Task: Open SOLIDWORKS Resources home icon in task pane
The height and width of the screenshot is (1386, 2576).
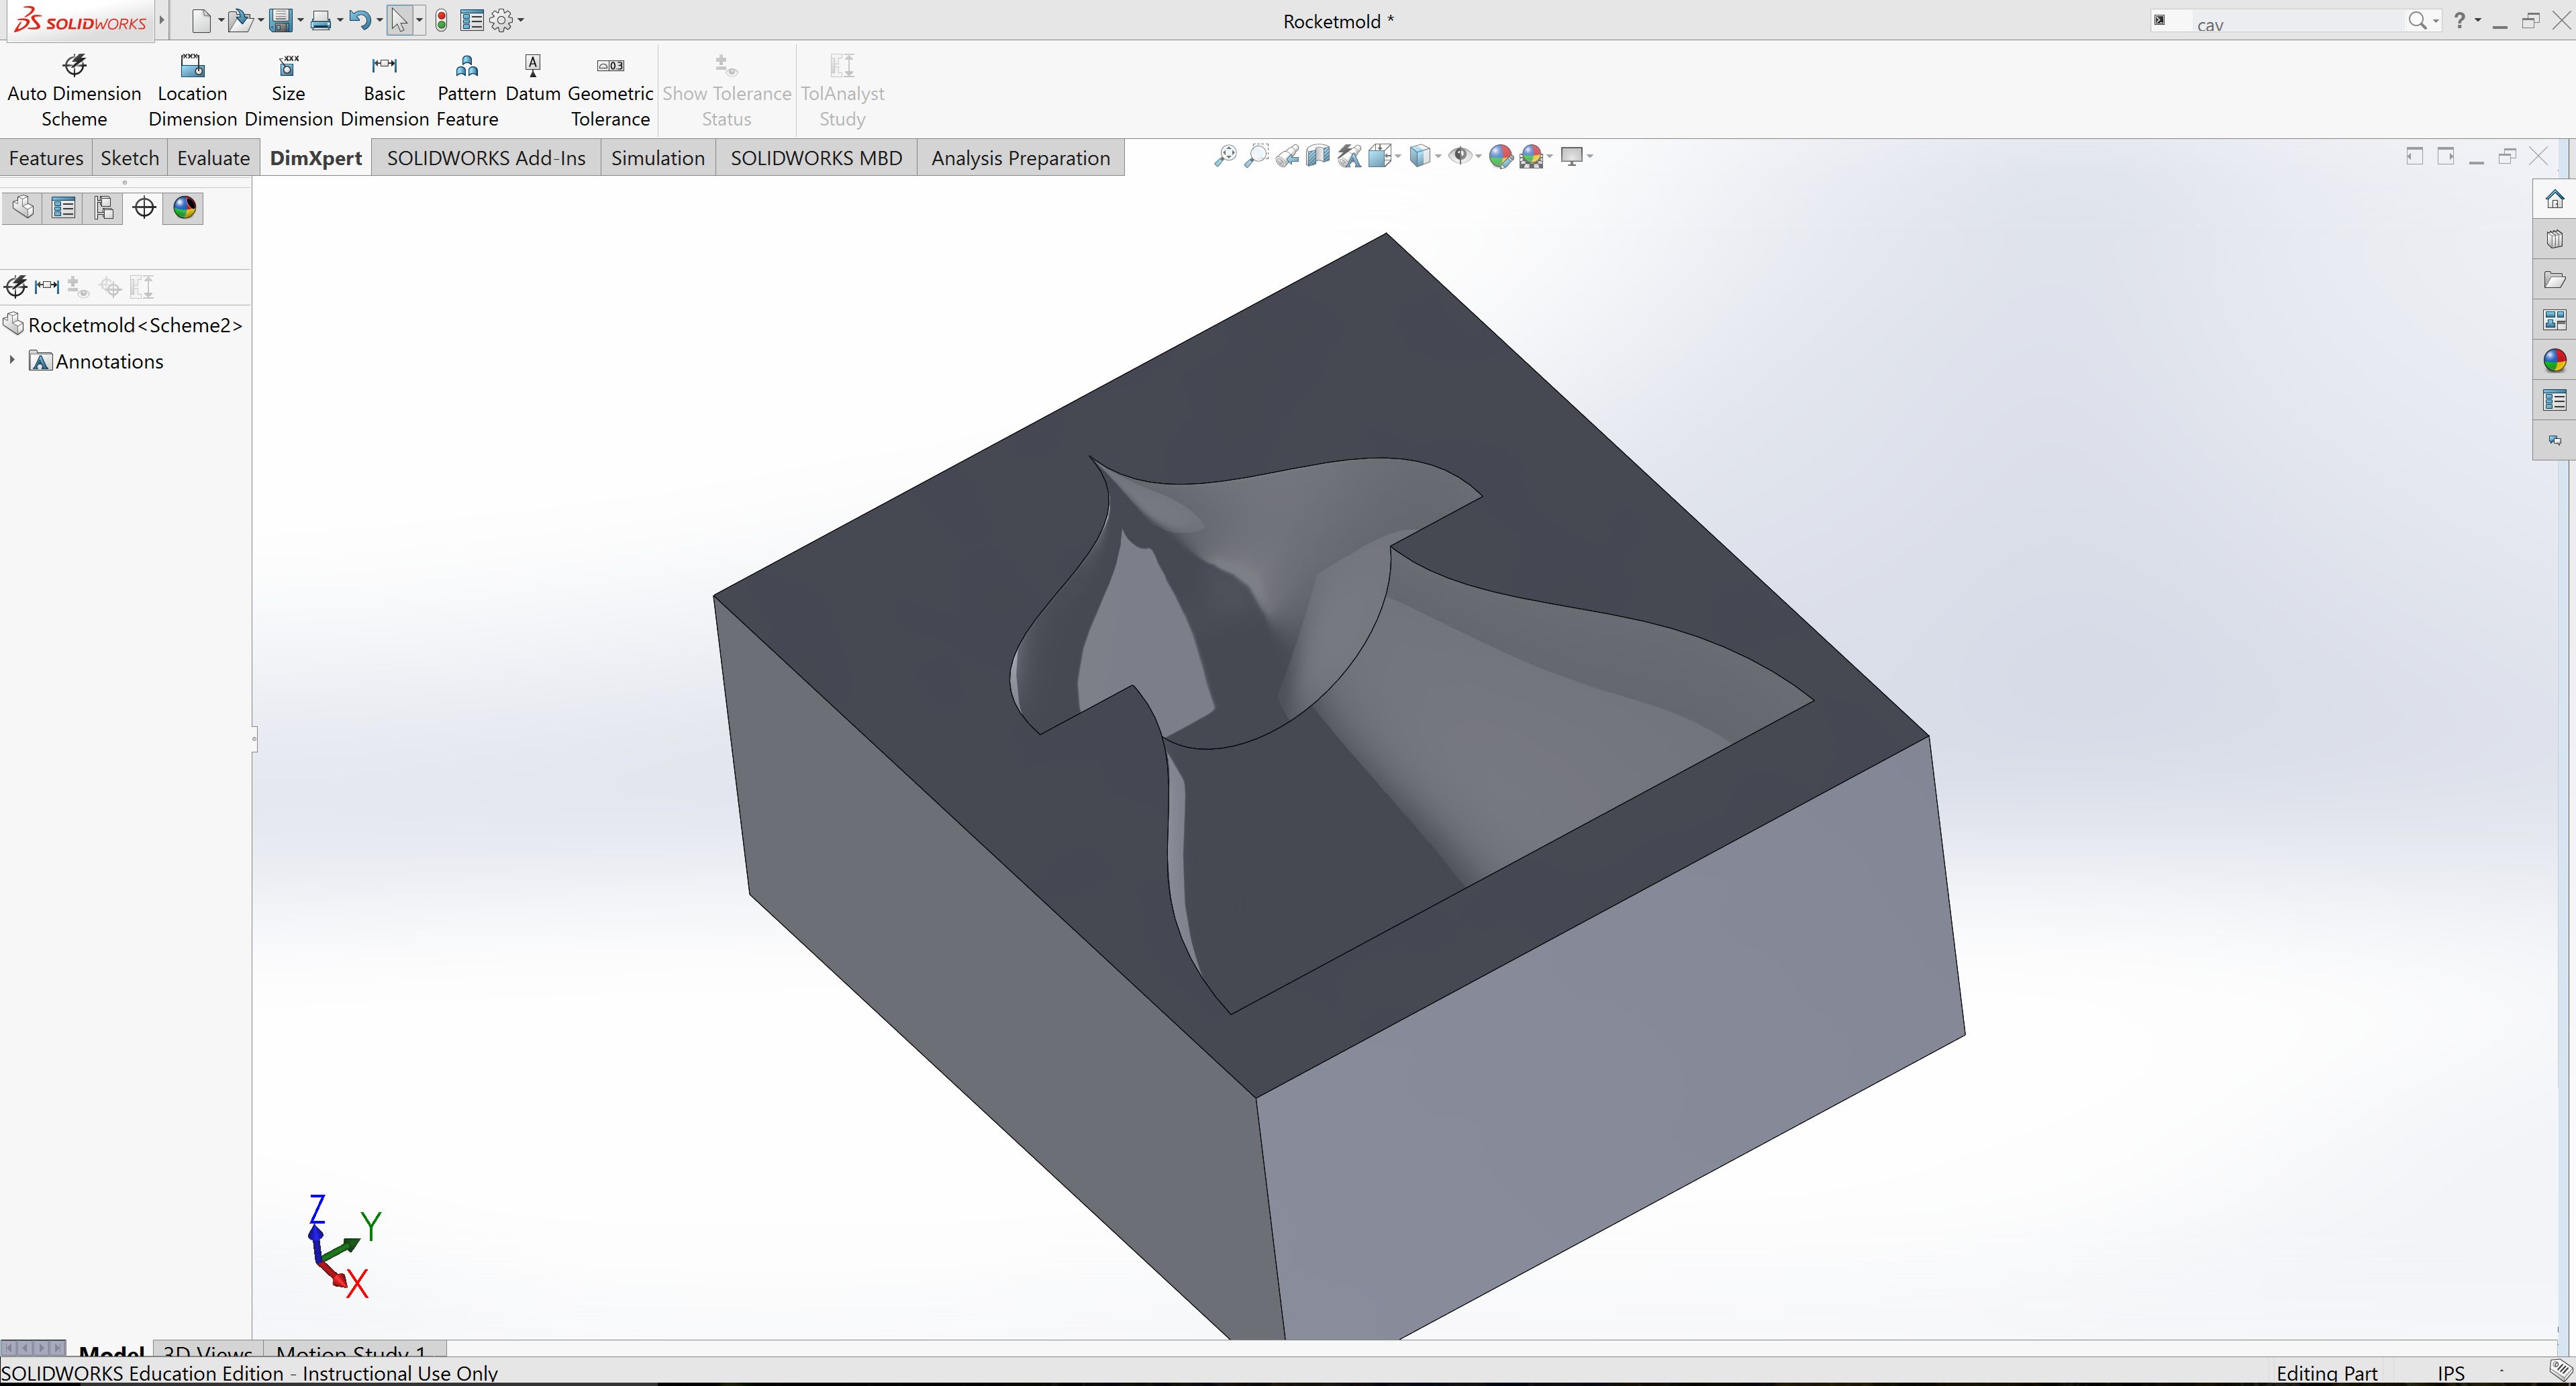Action: point(2554,199)
